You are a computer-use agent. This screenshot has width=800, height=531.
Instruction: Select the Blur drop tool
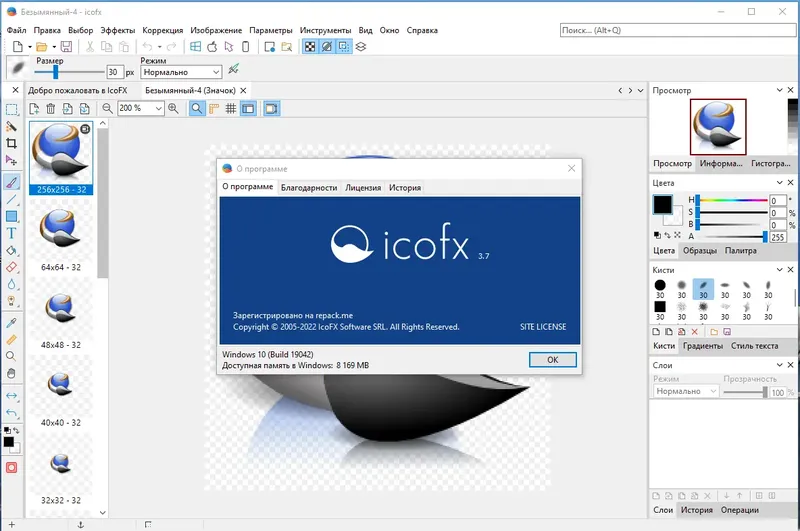coord(11,284)
